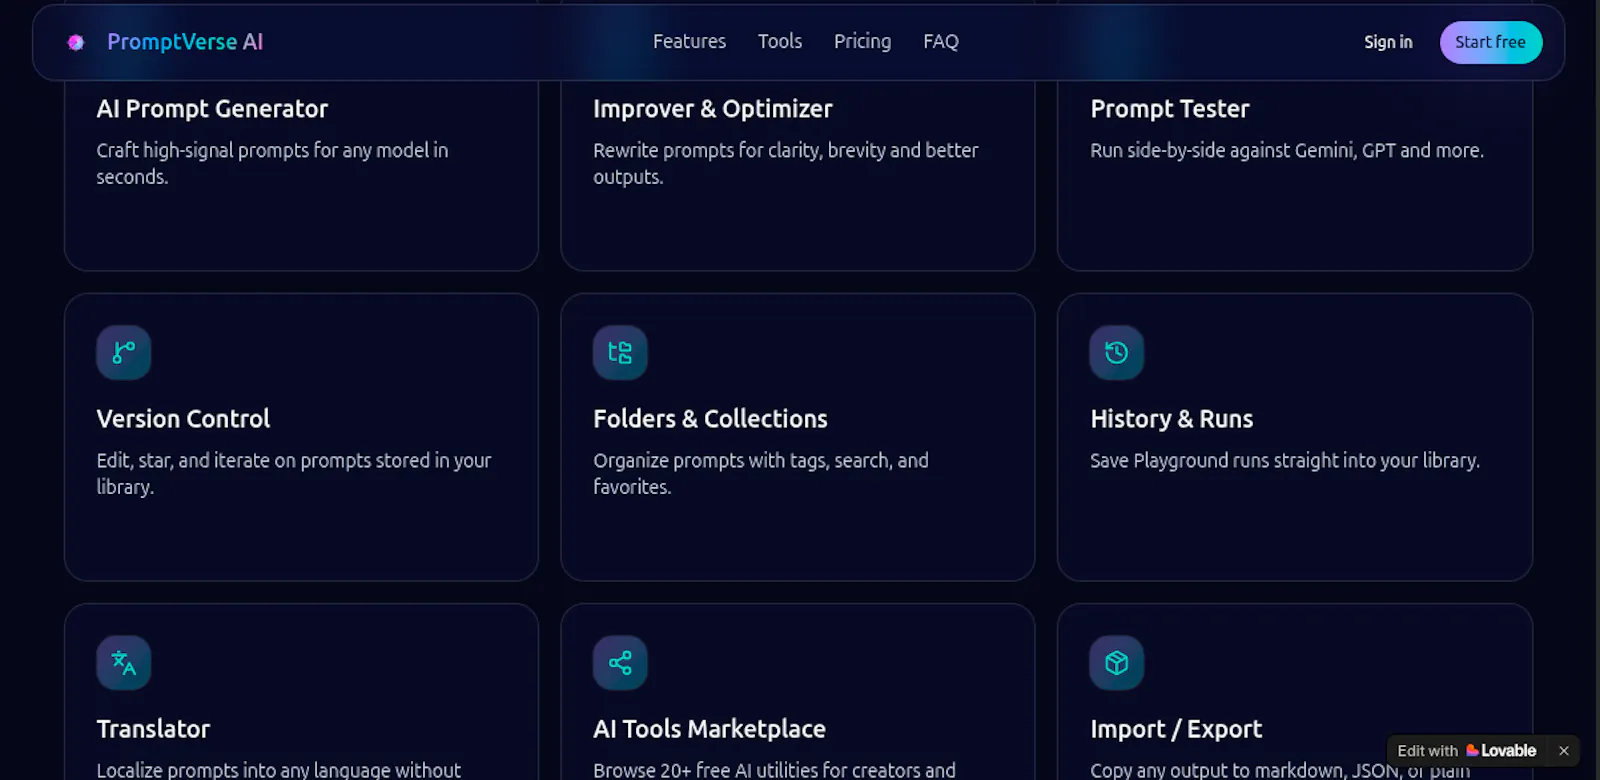Image resolution: width=1600 pixels, height=780 pixels.
Task: Click the Lovable heart logo icon
Action: coord(1472,750)
